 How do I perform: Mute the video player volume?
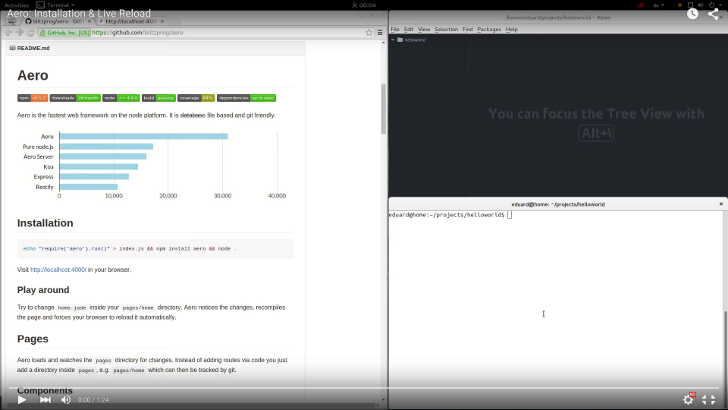pyautogui.click(x=65, y=400)
